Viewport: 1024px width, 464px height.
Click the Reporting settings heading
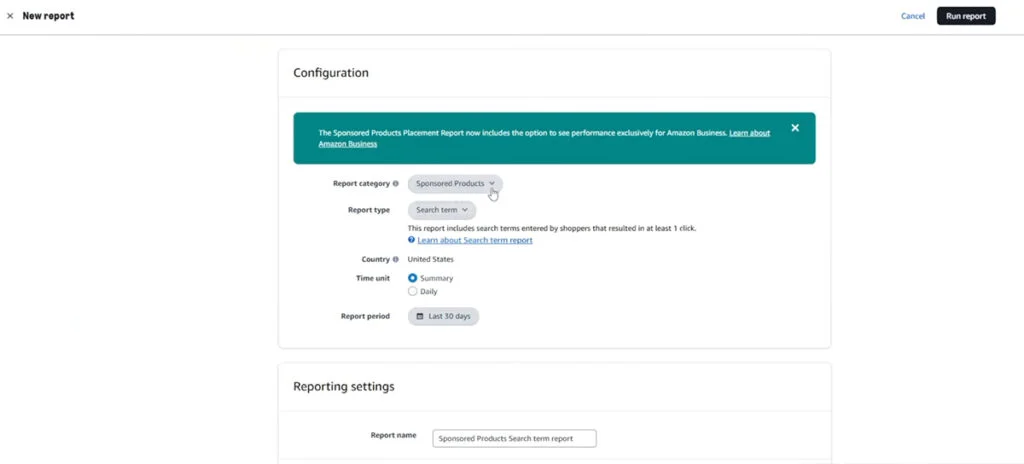pos(344,386)
